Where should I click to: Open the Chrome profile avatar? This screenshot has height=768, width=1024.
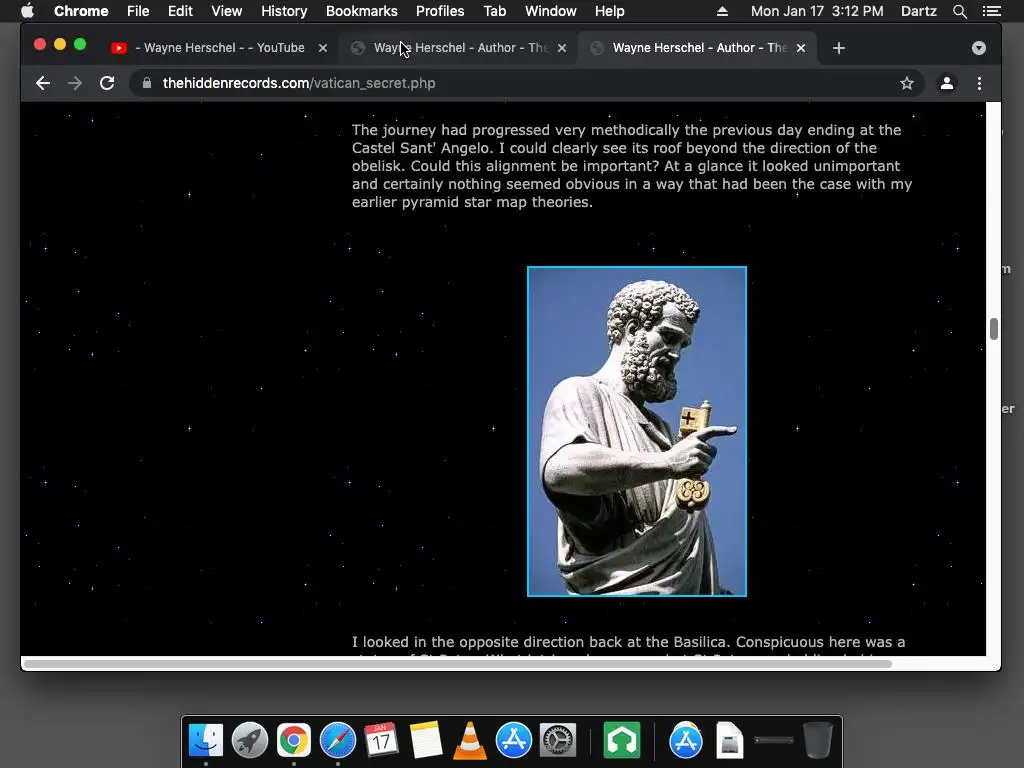(946, 83)
